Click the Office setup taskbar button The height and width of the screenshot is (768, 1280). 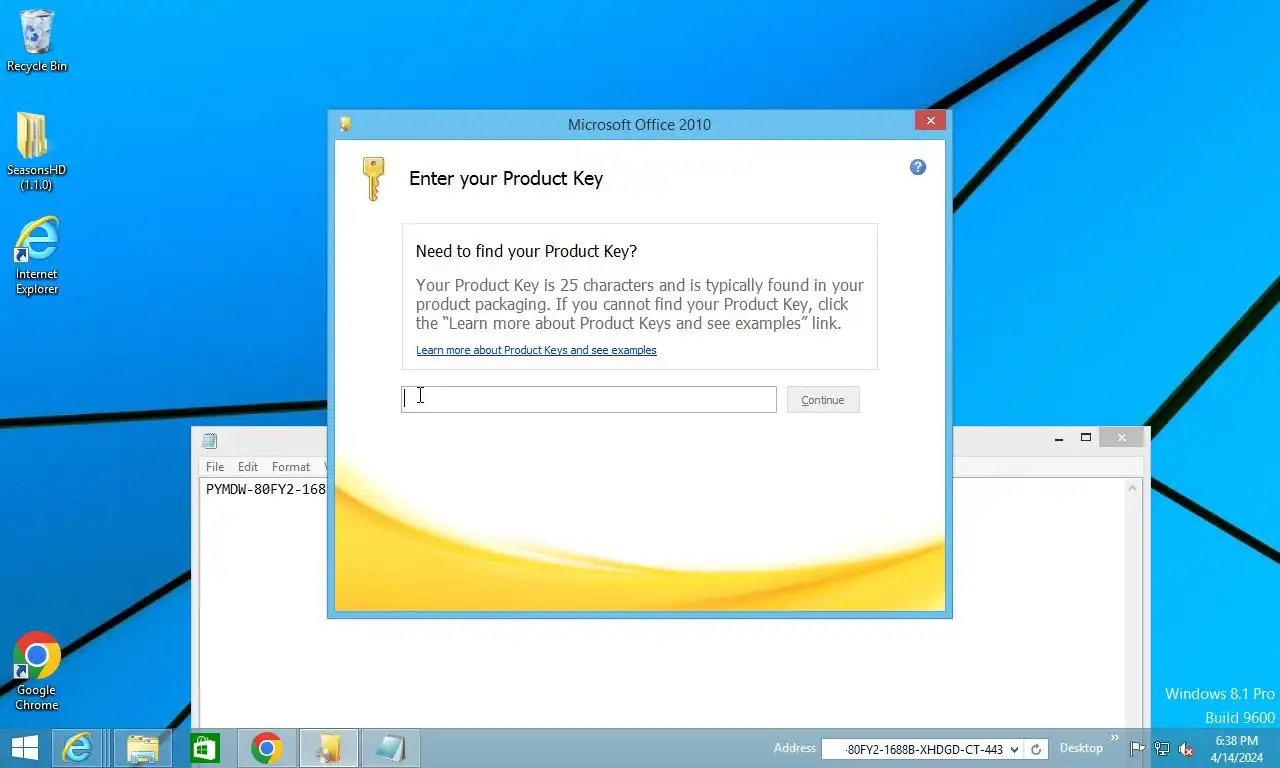coord(328,748)
